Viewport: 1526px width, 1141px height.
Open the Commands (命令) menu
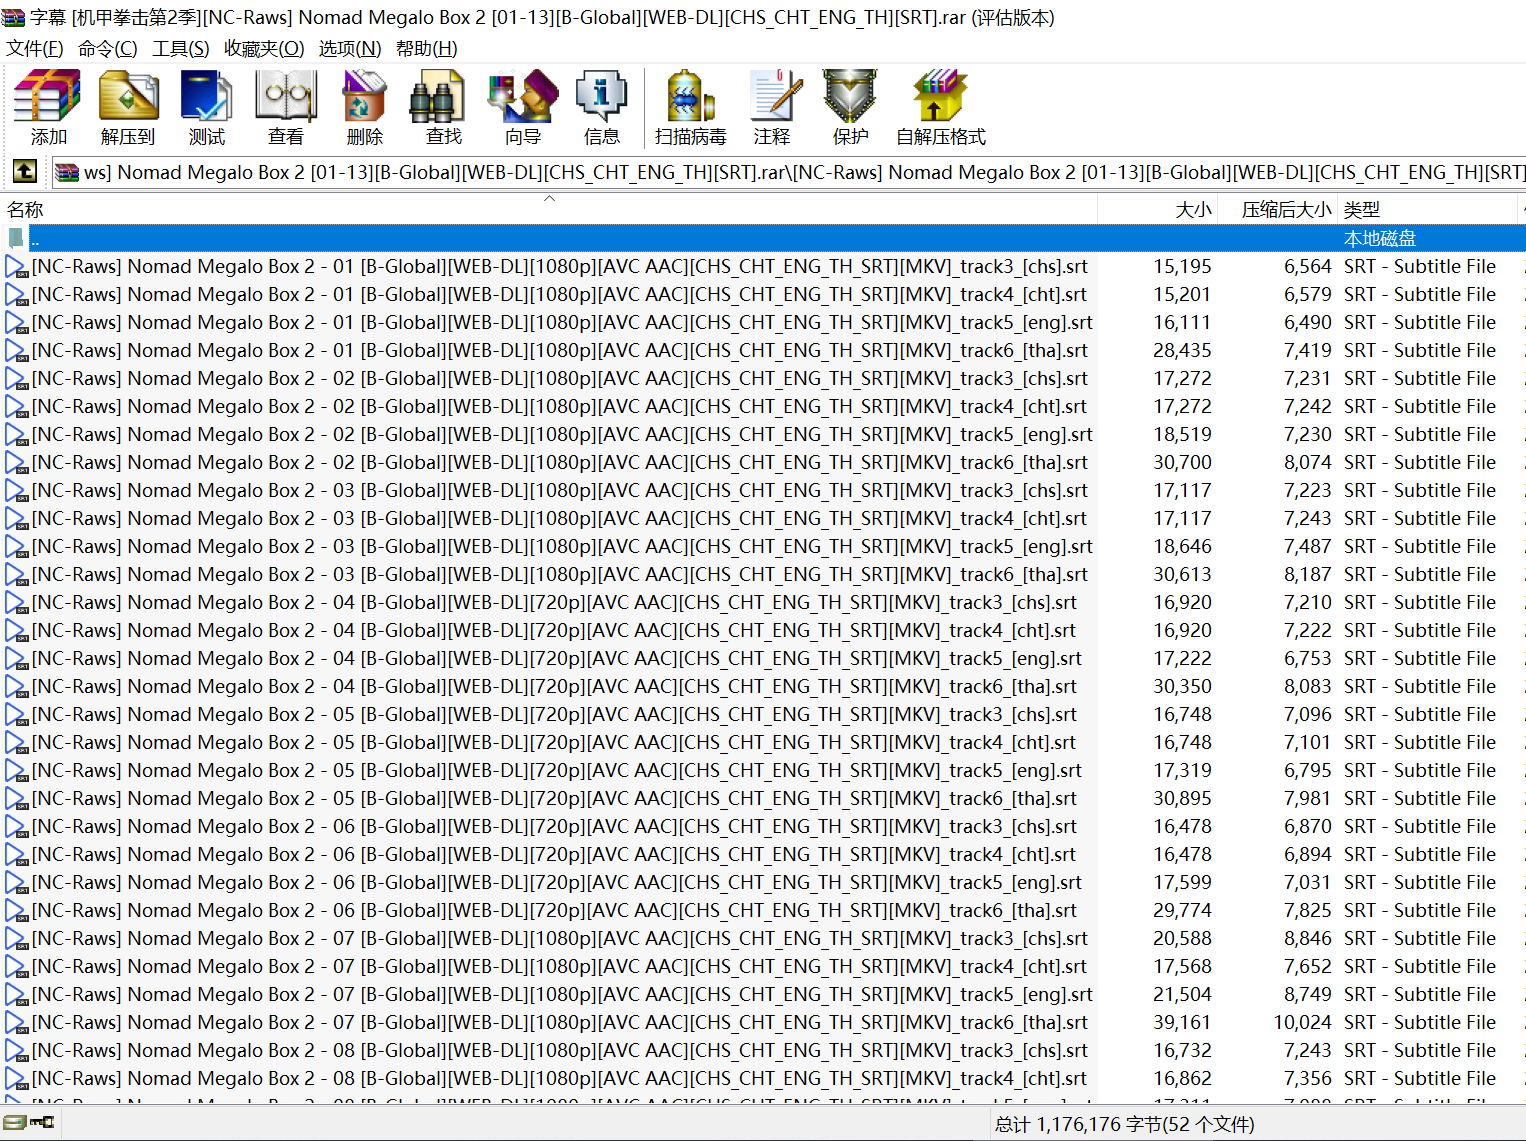click(108, 48)
